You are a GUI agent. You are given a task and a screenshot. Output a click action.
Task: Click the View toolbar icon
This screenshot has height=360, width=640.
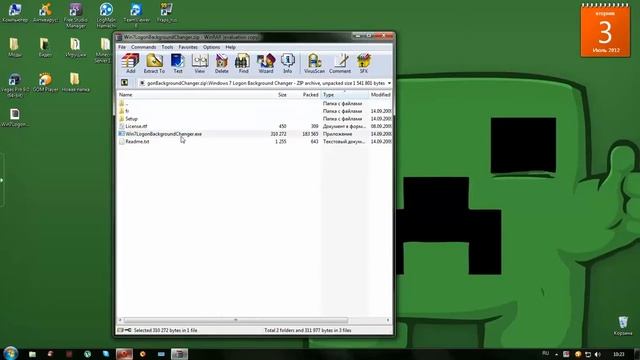coord(200,63)
